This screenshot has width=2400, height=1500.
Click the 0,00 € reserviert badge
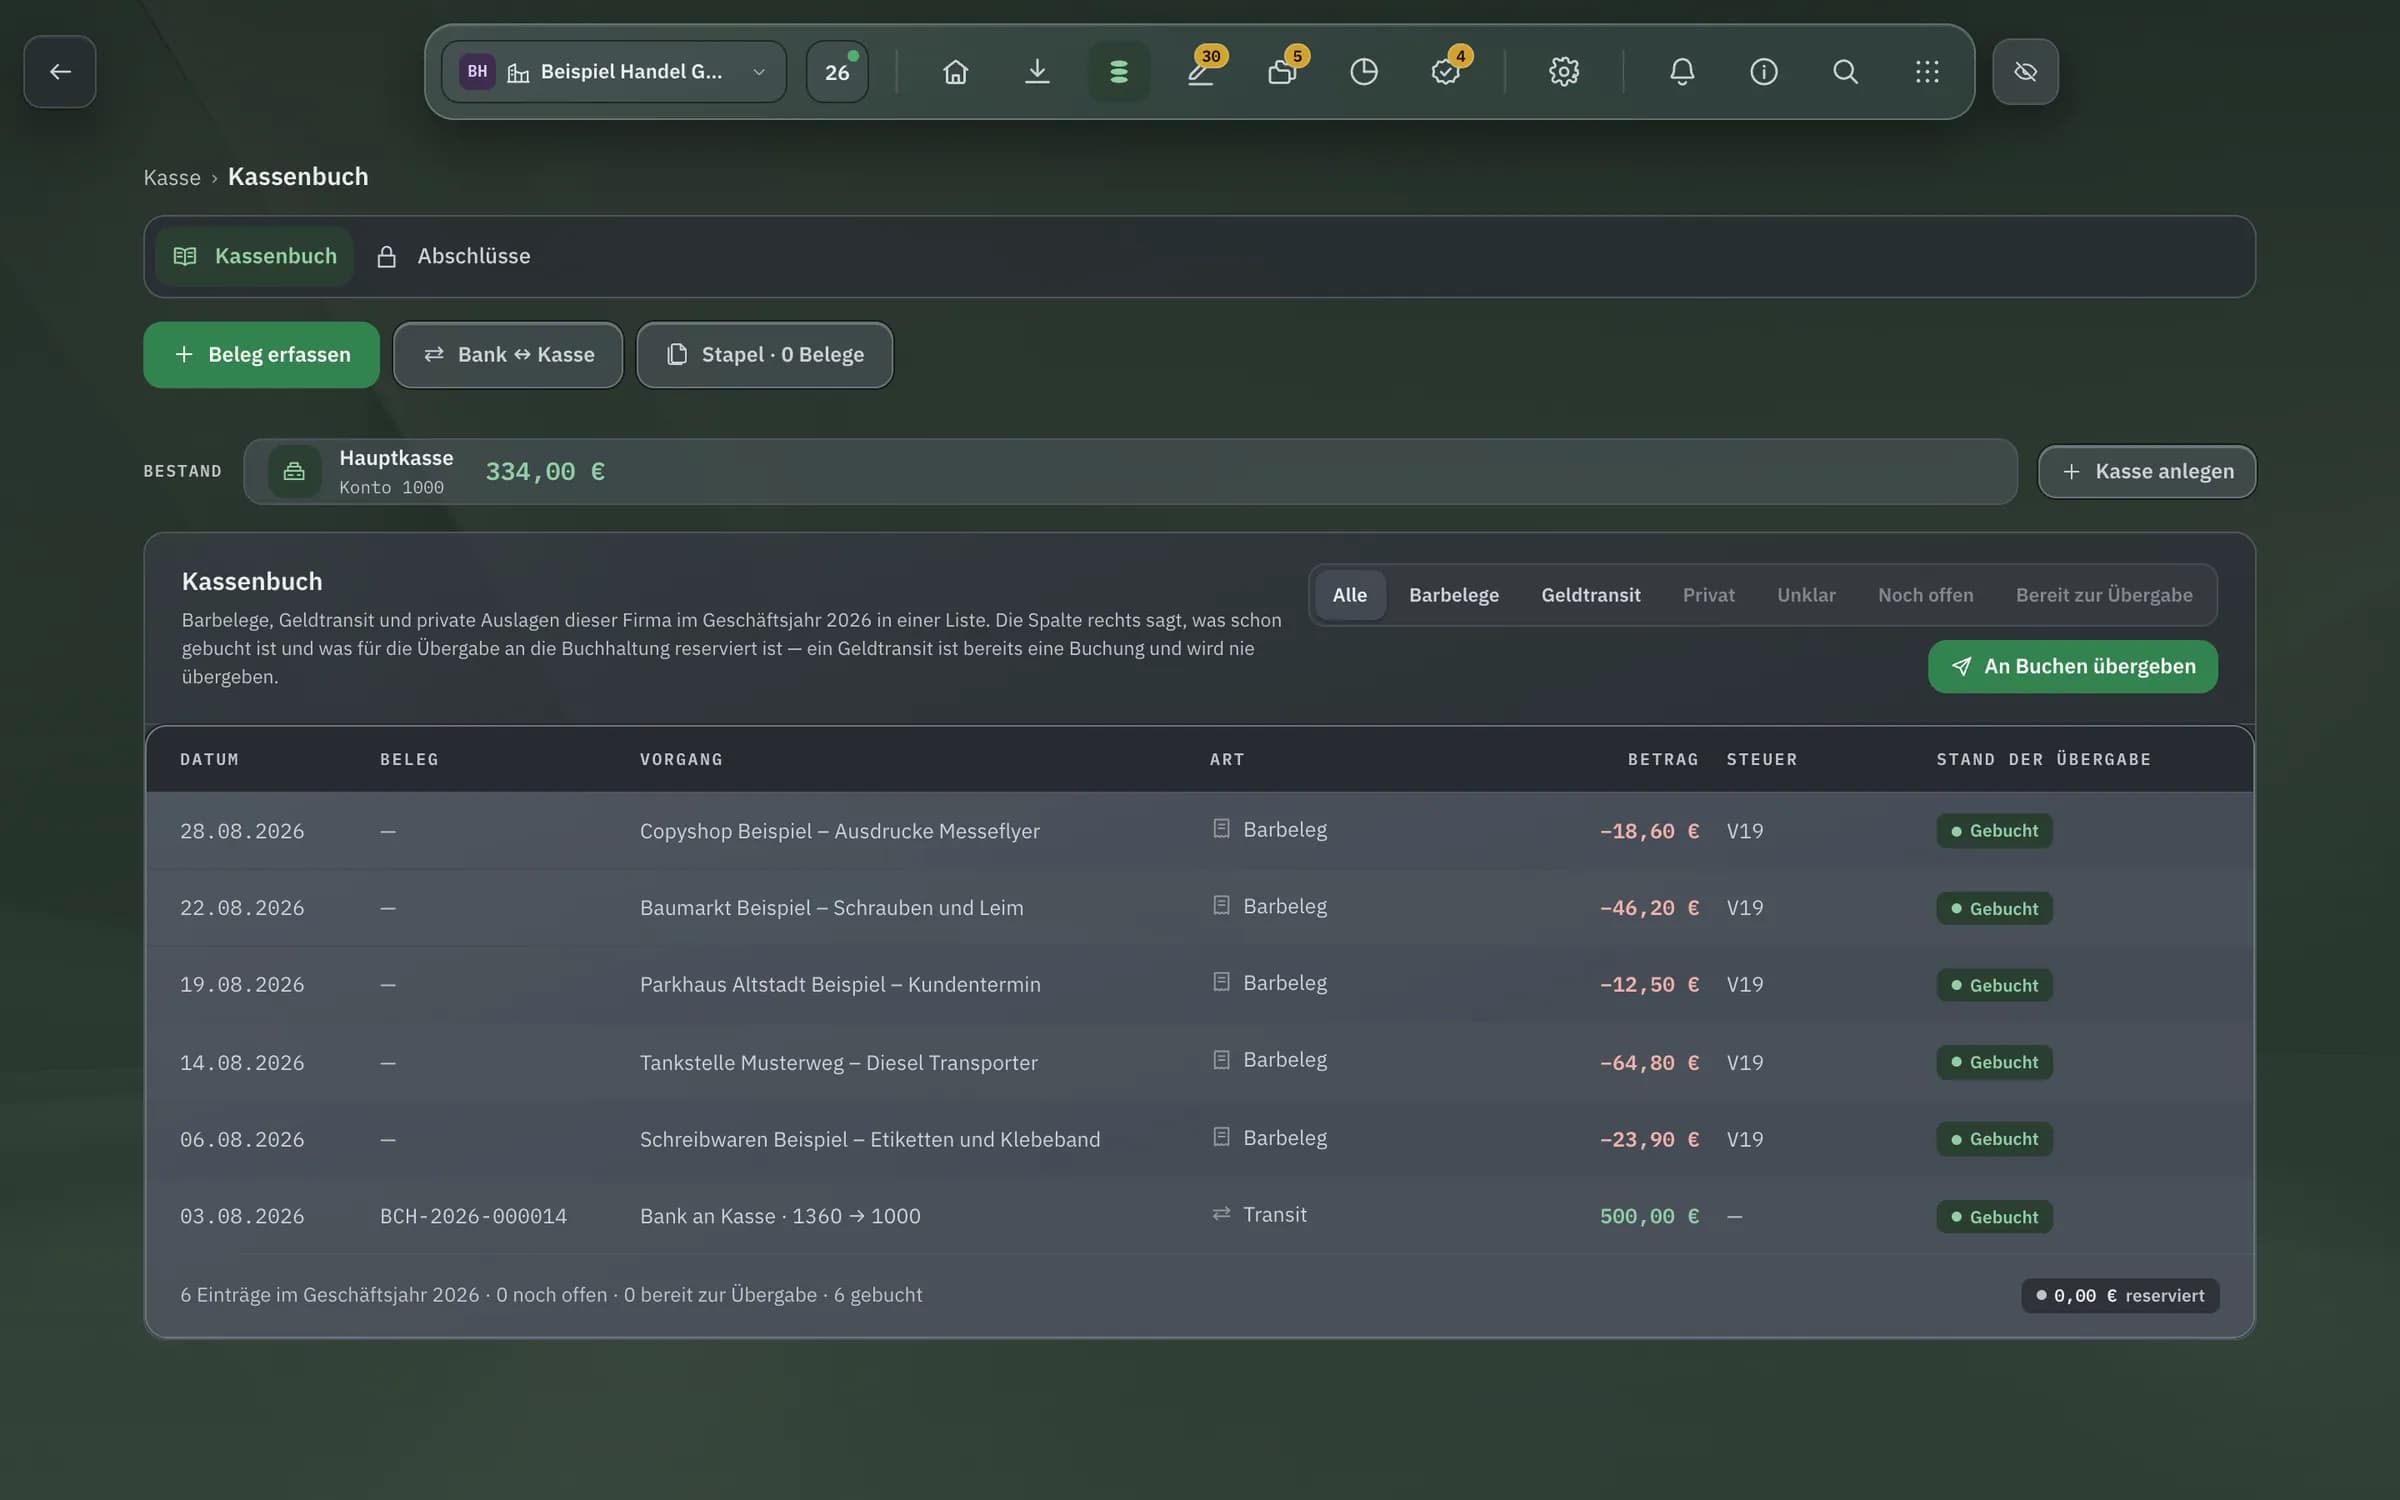pyautogui.click(x=2120, y=1295)
